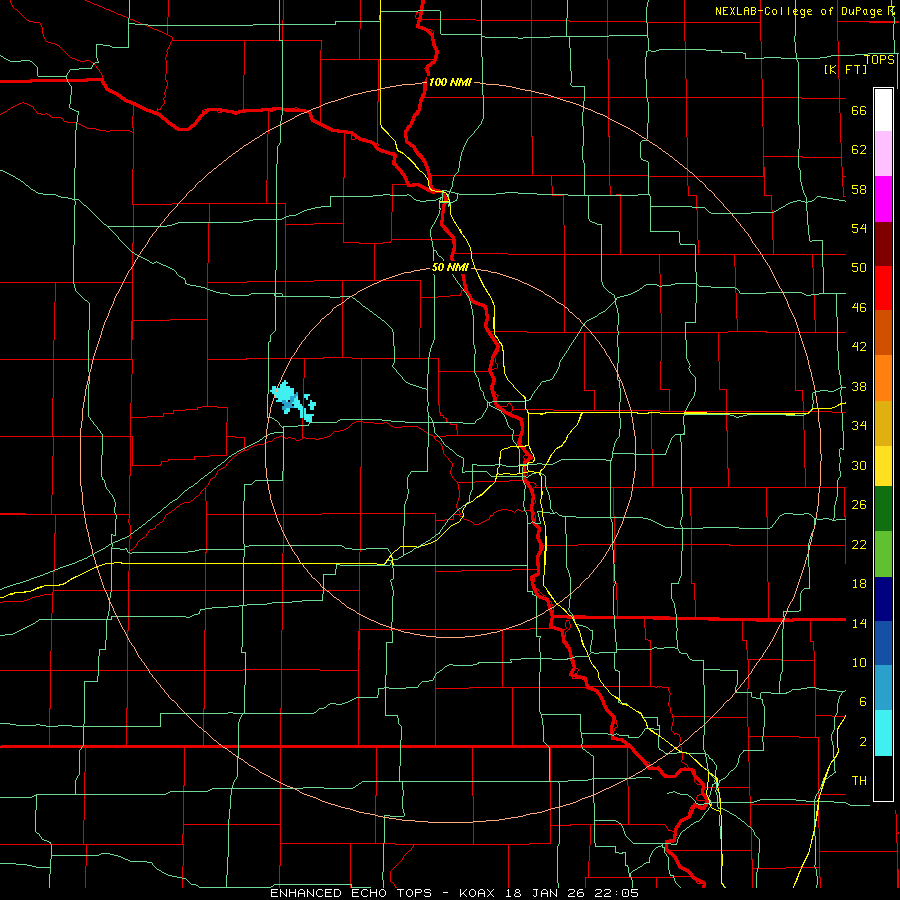The height and width of the screenshot is (900, 900).
Task: Click the 58 legend value
Action: [x=859, y=189]
